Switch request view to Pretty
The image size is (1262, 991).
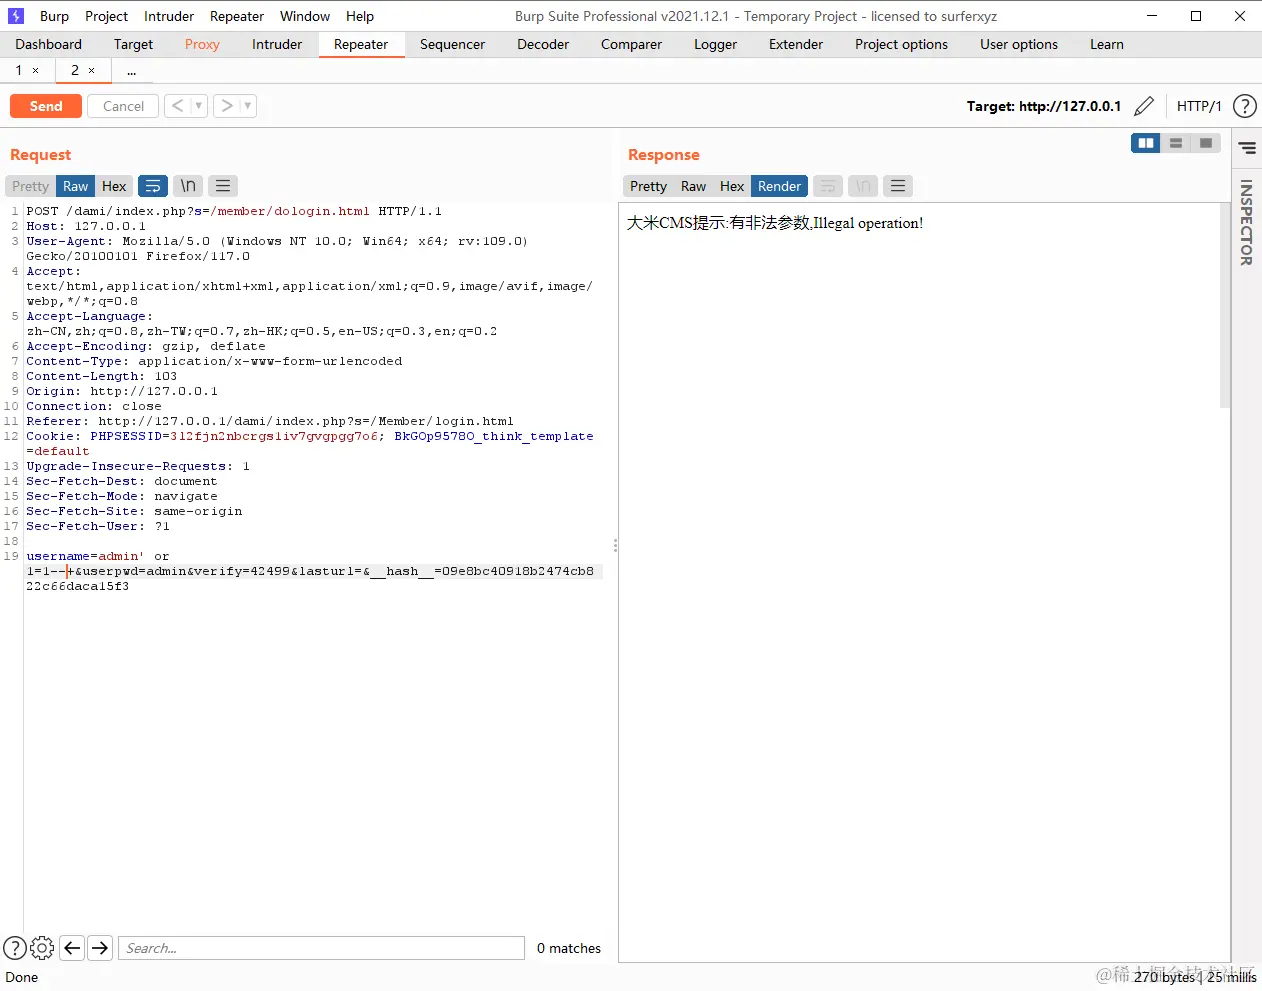(x=30, y=186)
